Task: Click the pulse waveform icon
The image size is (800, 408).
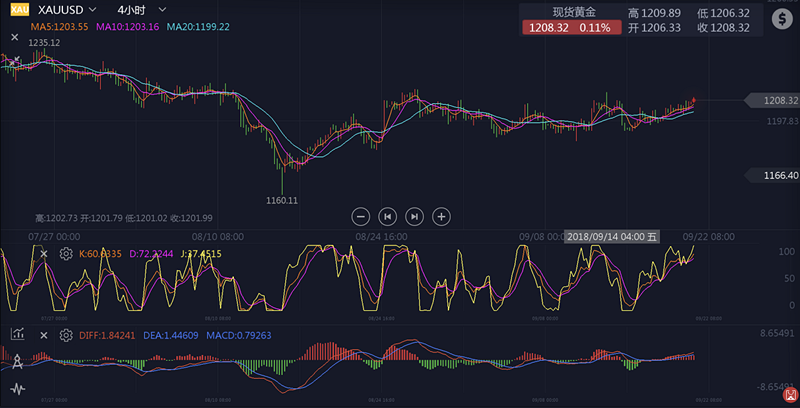Action: click(x=17, y=388)
